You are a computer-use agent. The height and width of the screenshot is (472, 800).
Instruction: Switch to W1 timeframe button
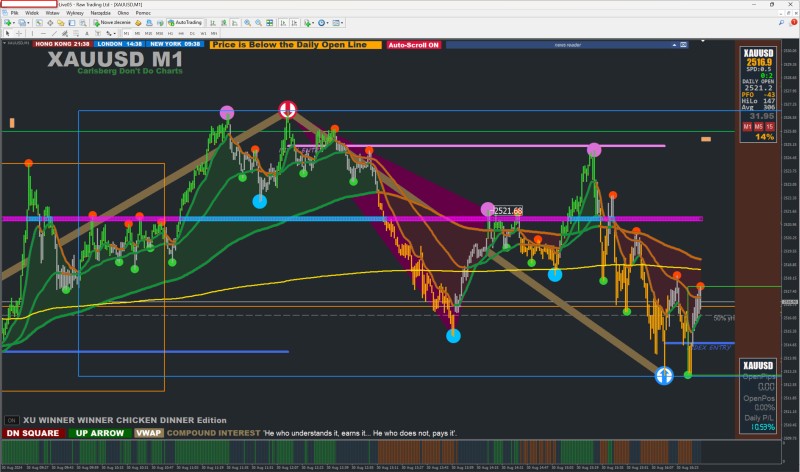[203, 33]
